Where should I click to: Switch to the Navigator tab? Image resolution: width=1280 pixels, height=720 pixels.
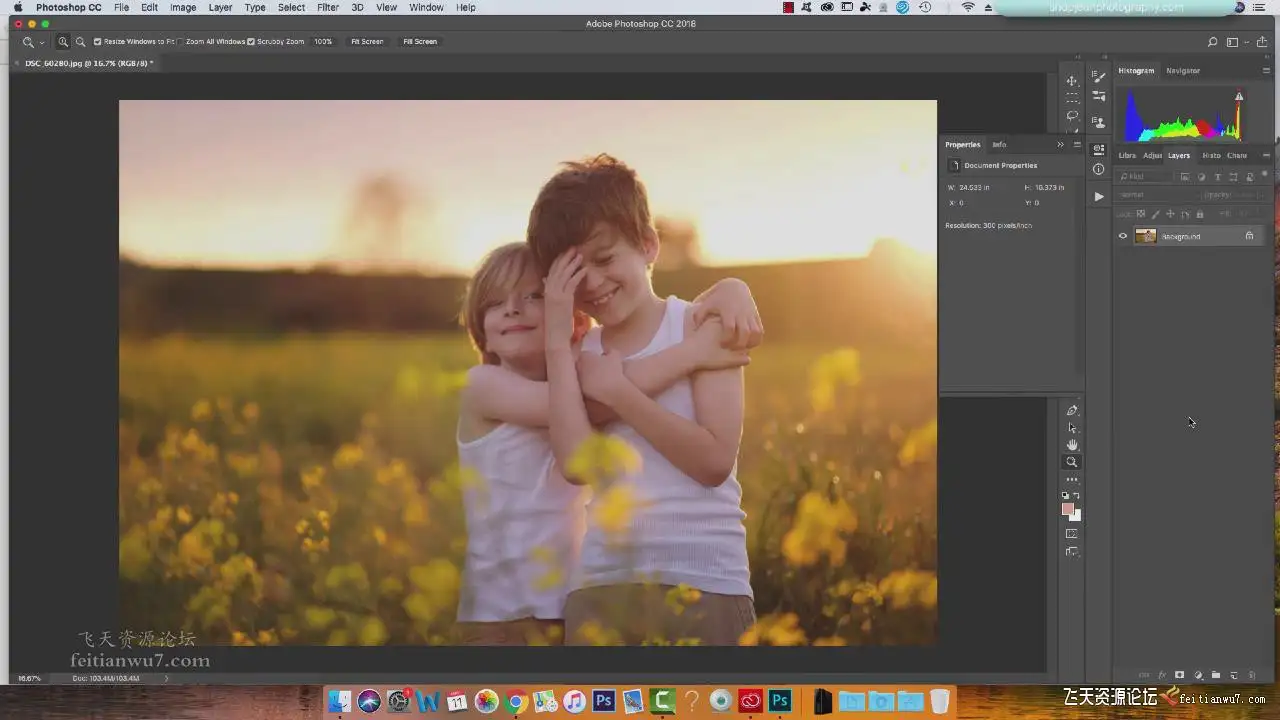[x=1183, y=71]
